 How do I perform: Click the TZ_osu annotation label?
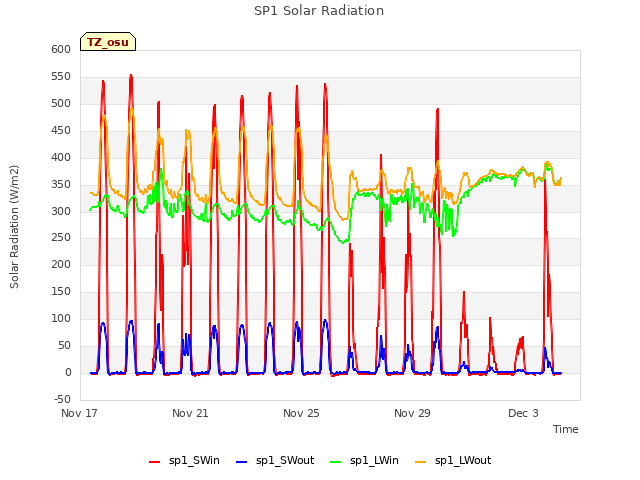pyautogui.click(x=108, y=42)
